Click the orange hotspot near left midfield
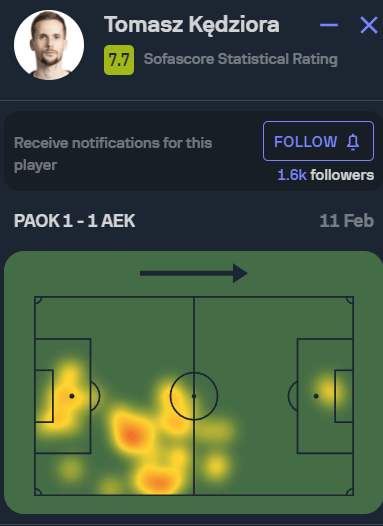 [x=131, y=435]
